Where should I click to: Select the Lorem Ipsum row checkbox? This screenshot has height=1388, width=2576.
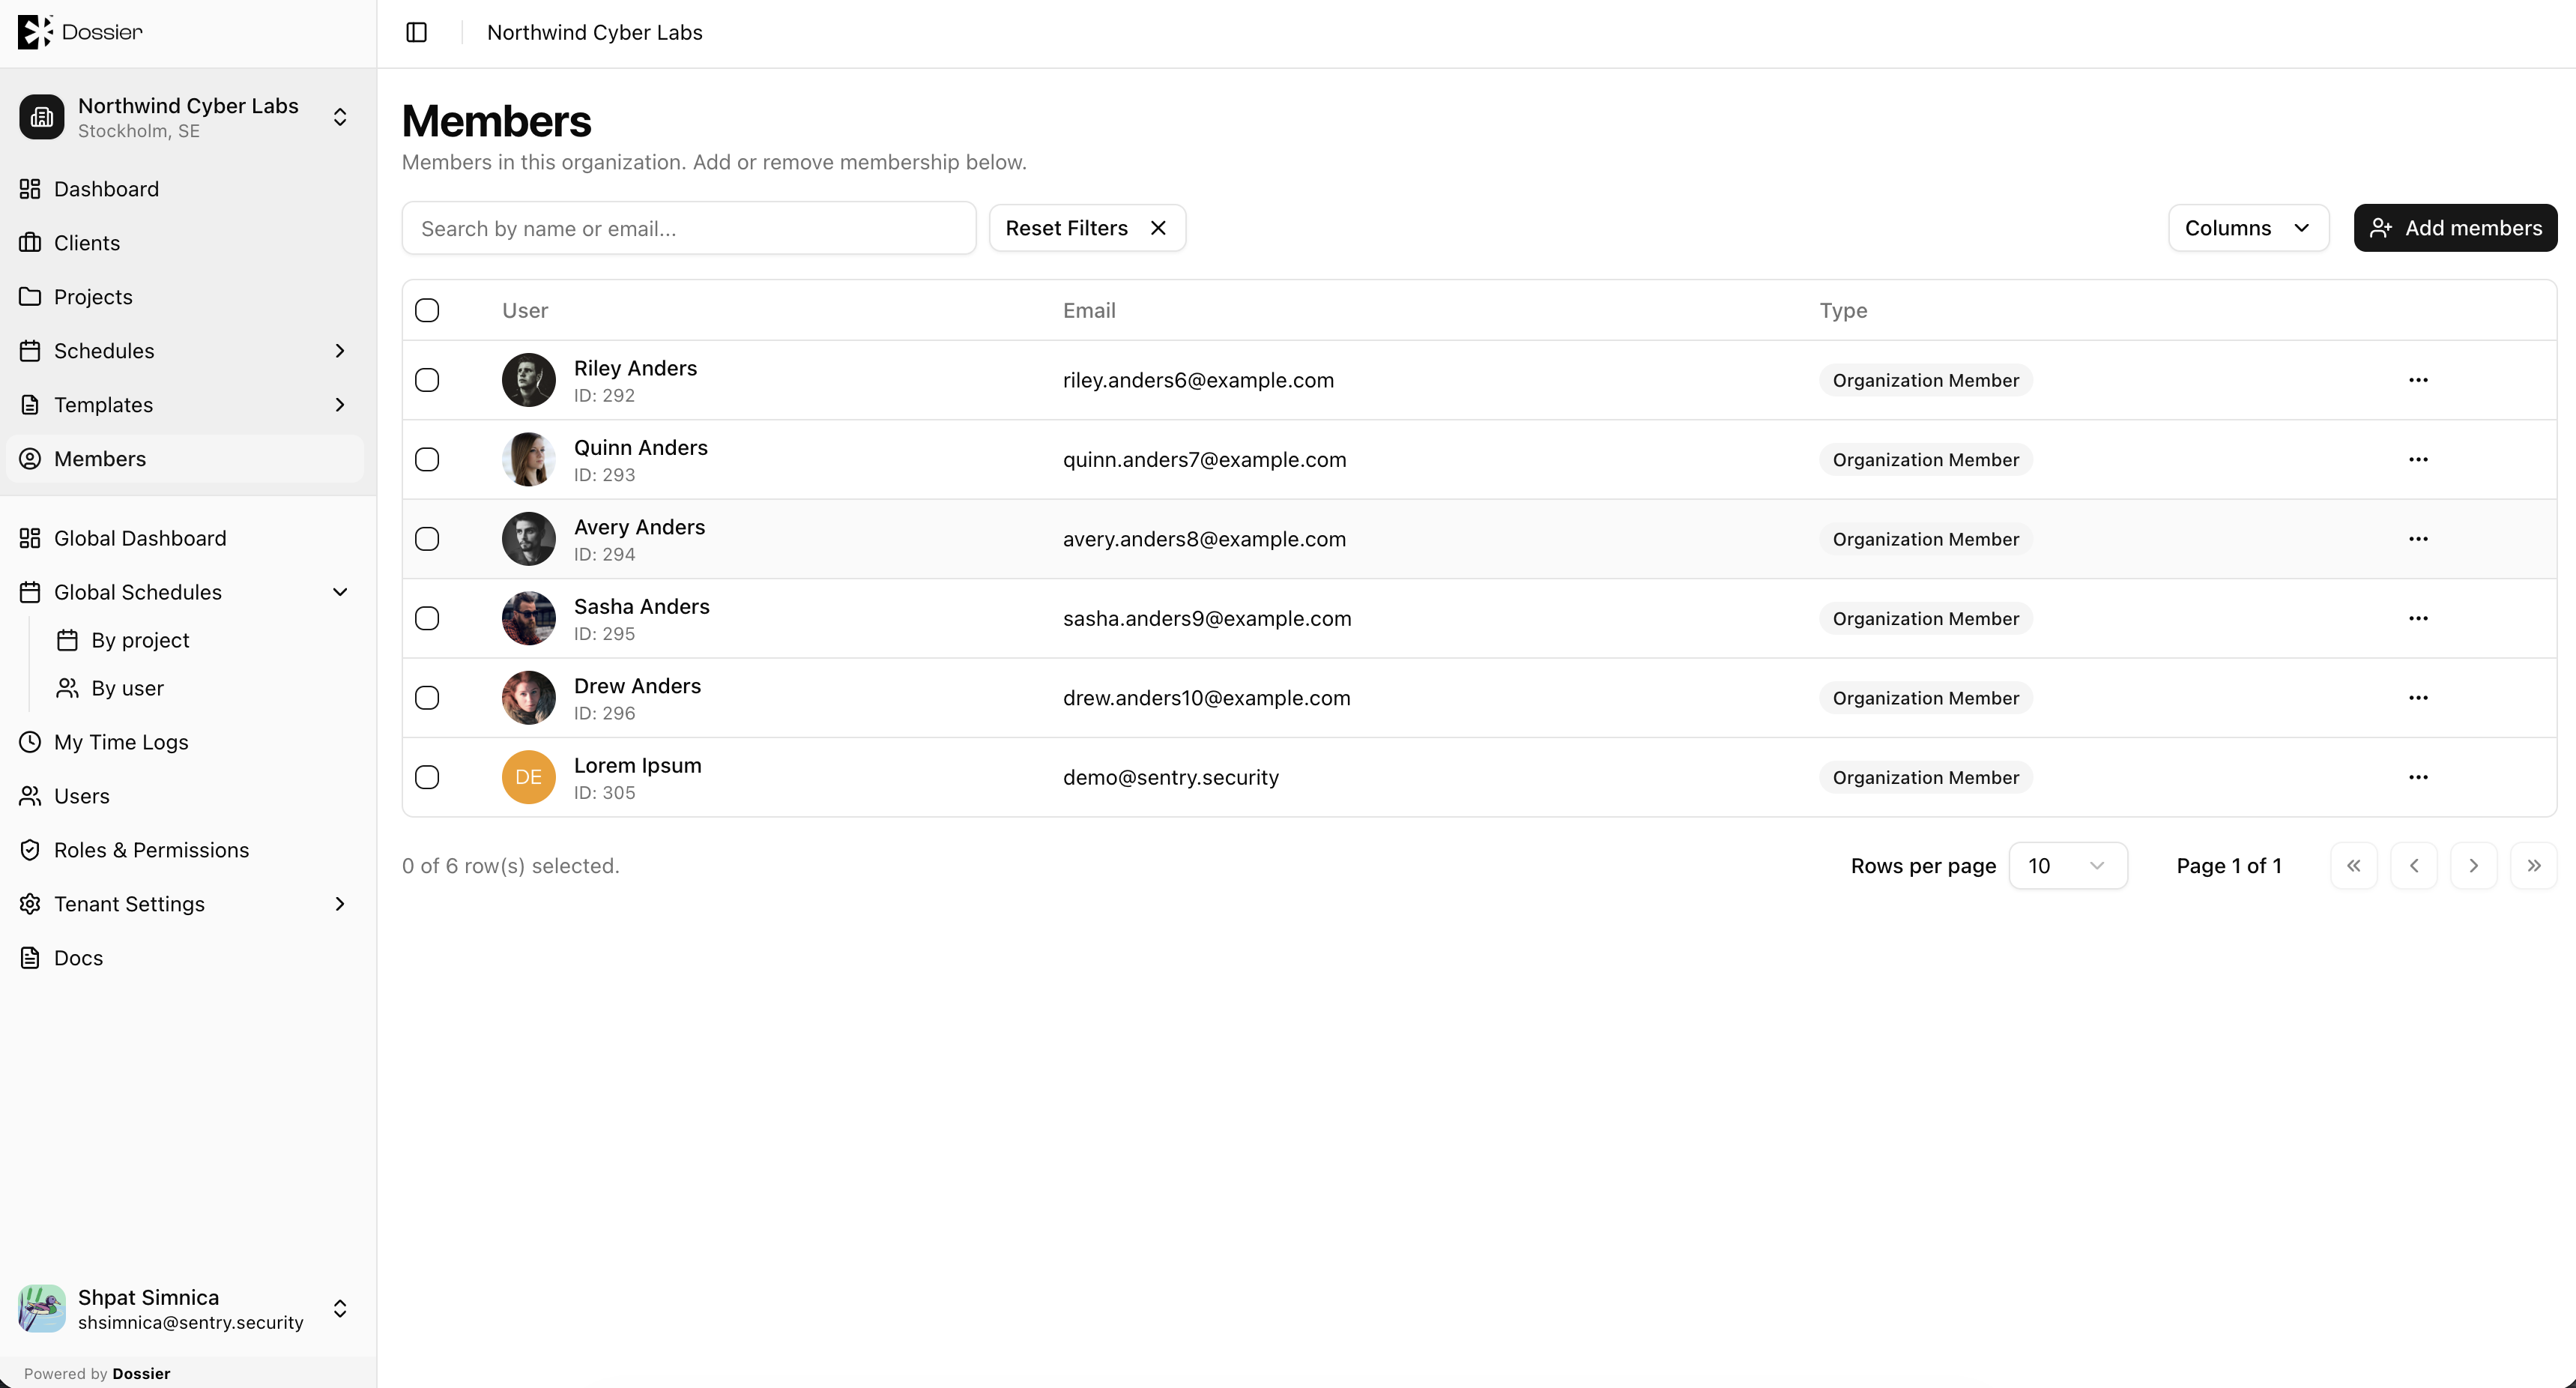pyautogui.click(x=427, y=777)
